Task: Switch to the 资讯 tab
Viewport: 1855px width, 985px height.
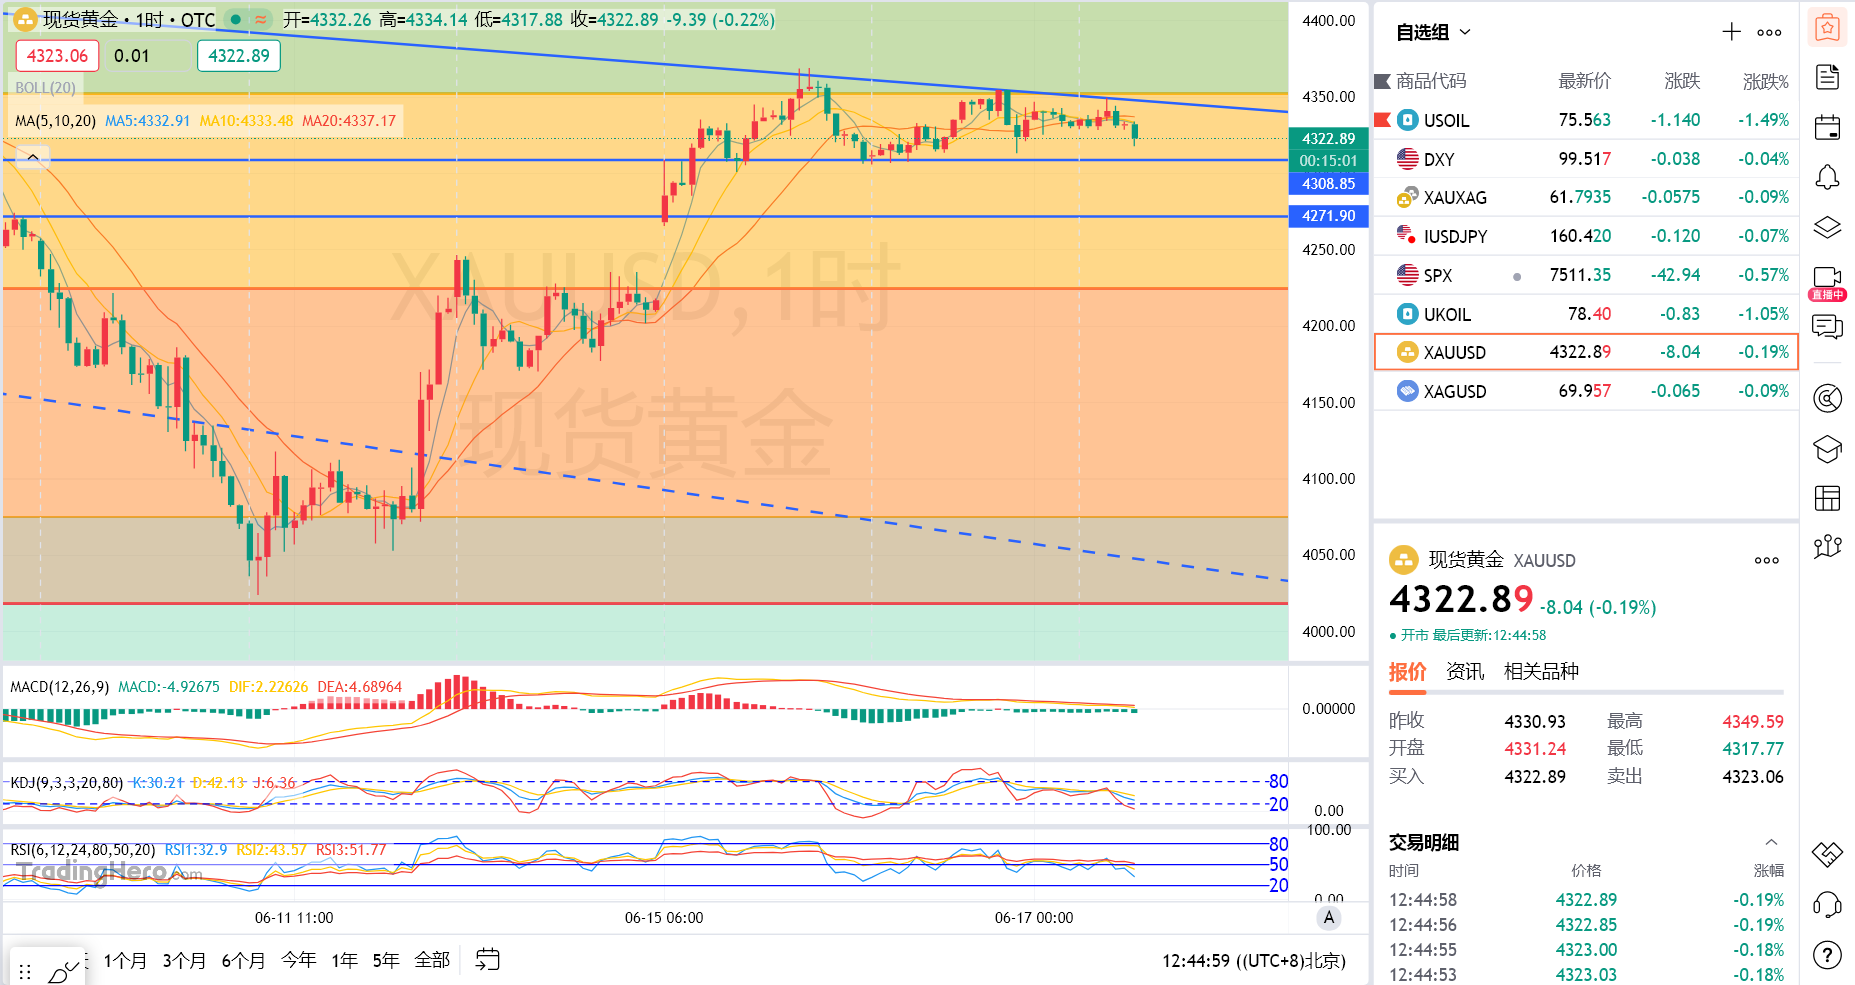Action: (x=1465, y=671)
